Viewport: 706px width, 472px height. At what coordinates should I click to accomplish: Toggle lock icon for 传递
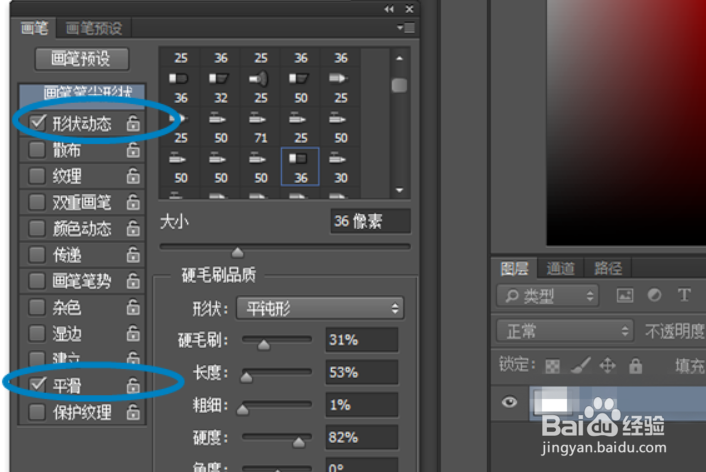(133, 254)
